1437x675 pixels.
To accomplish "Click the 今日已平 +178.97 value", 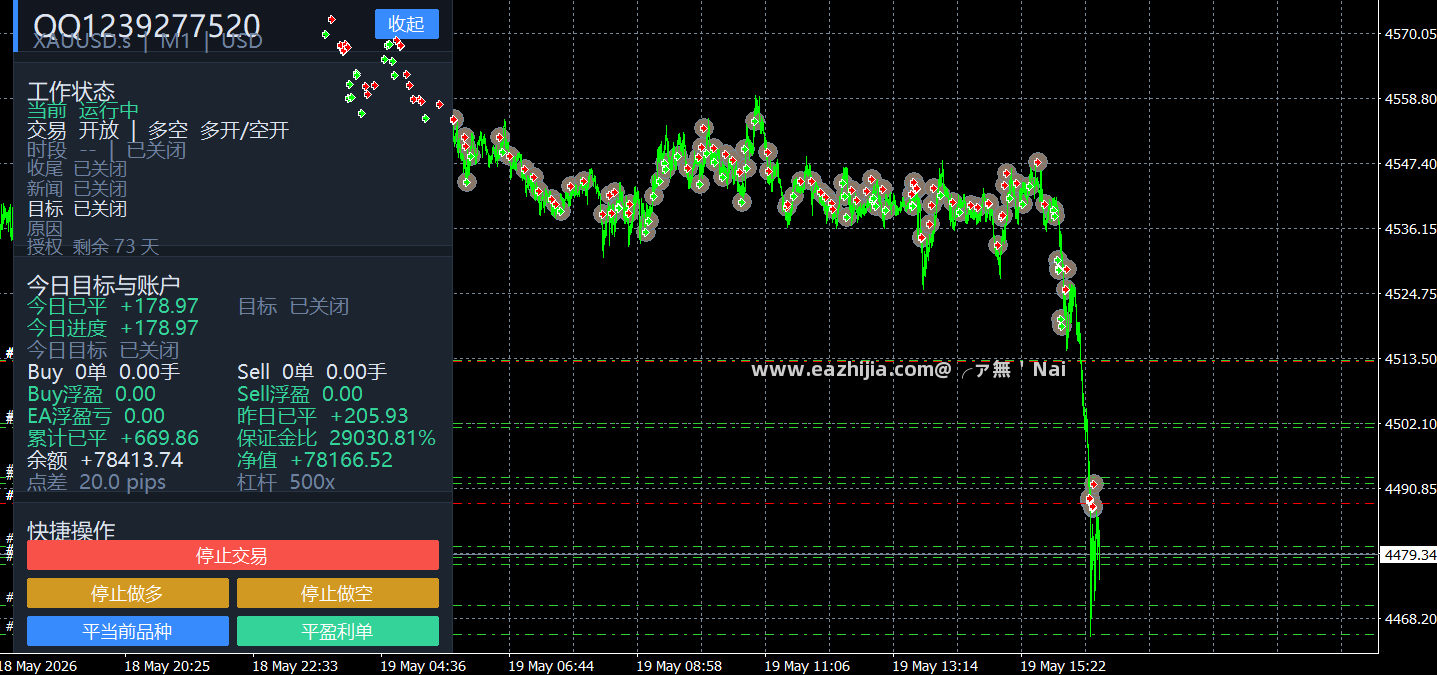I will (113, 306).
